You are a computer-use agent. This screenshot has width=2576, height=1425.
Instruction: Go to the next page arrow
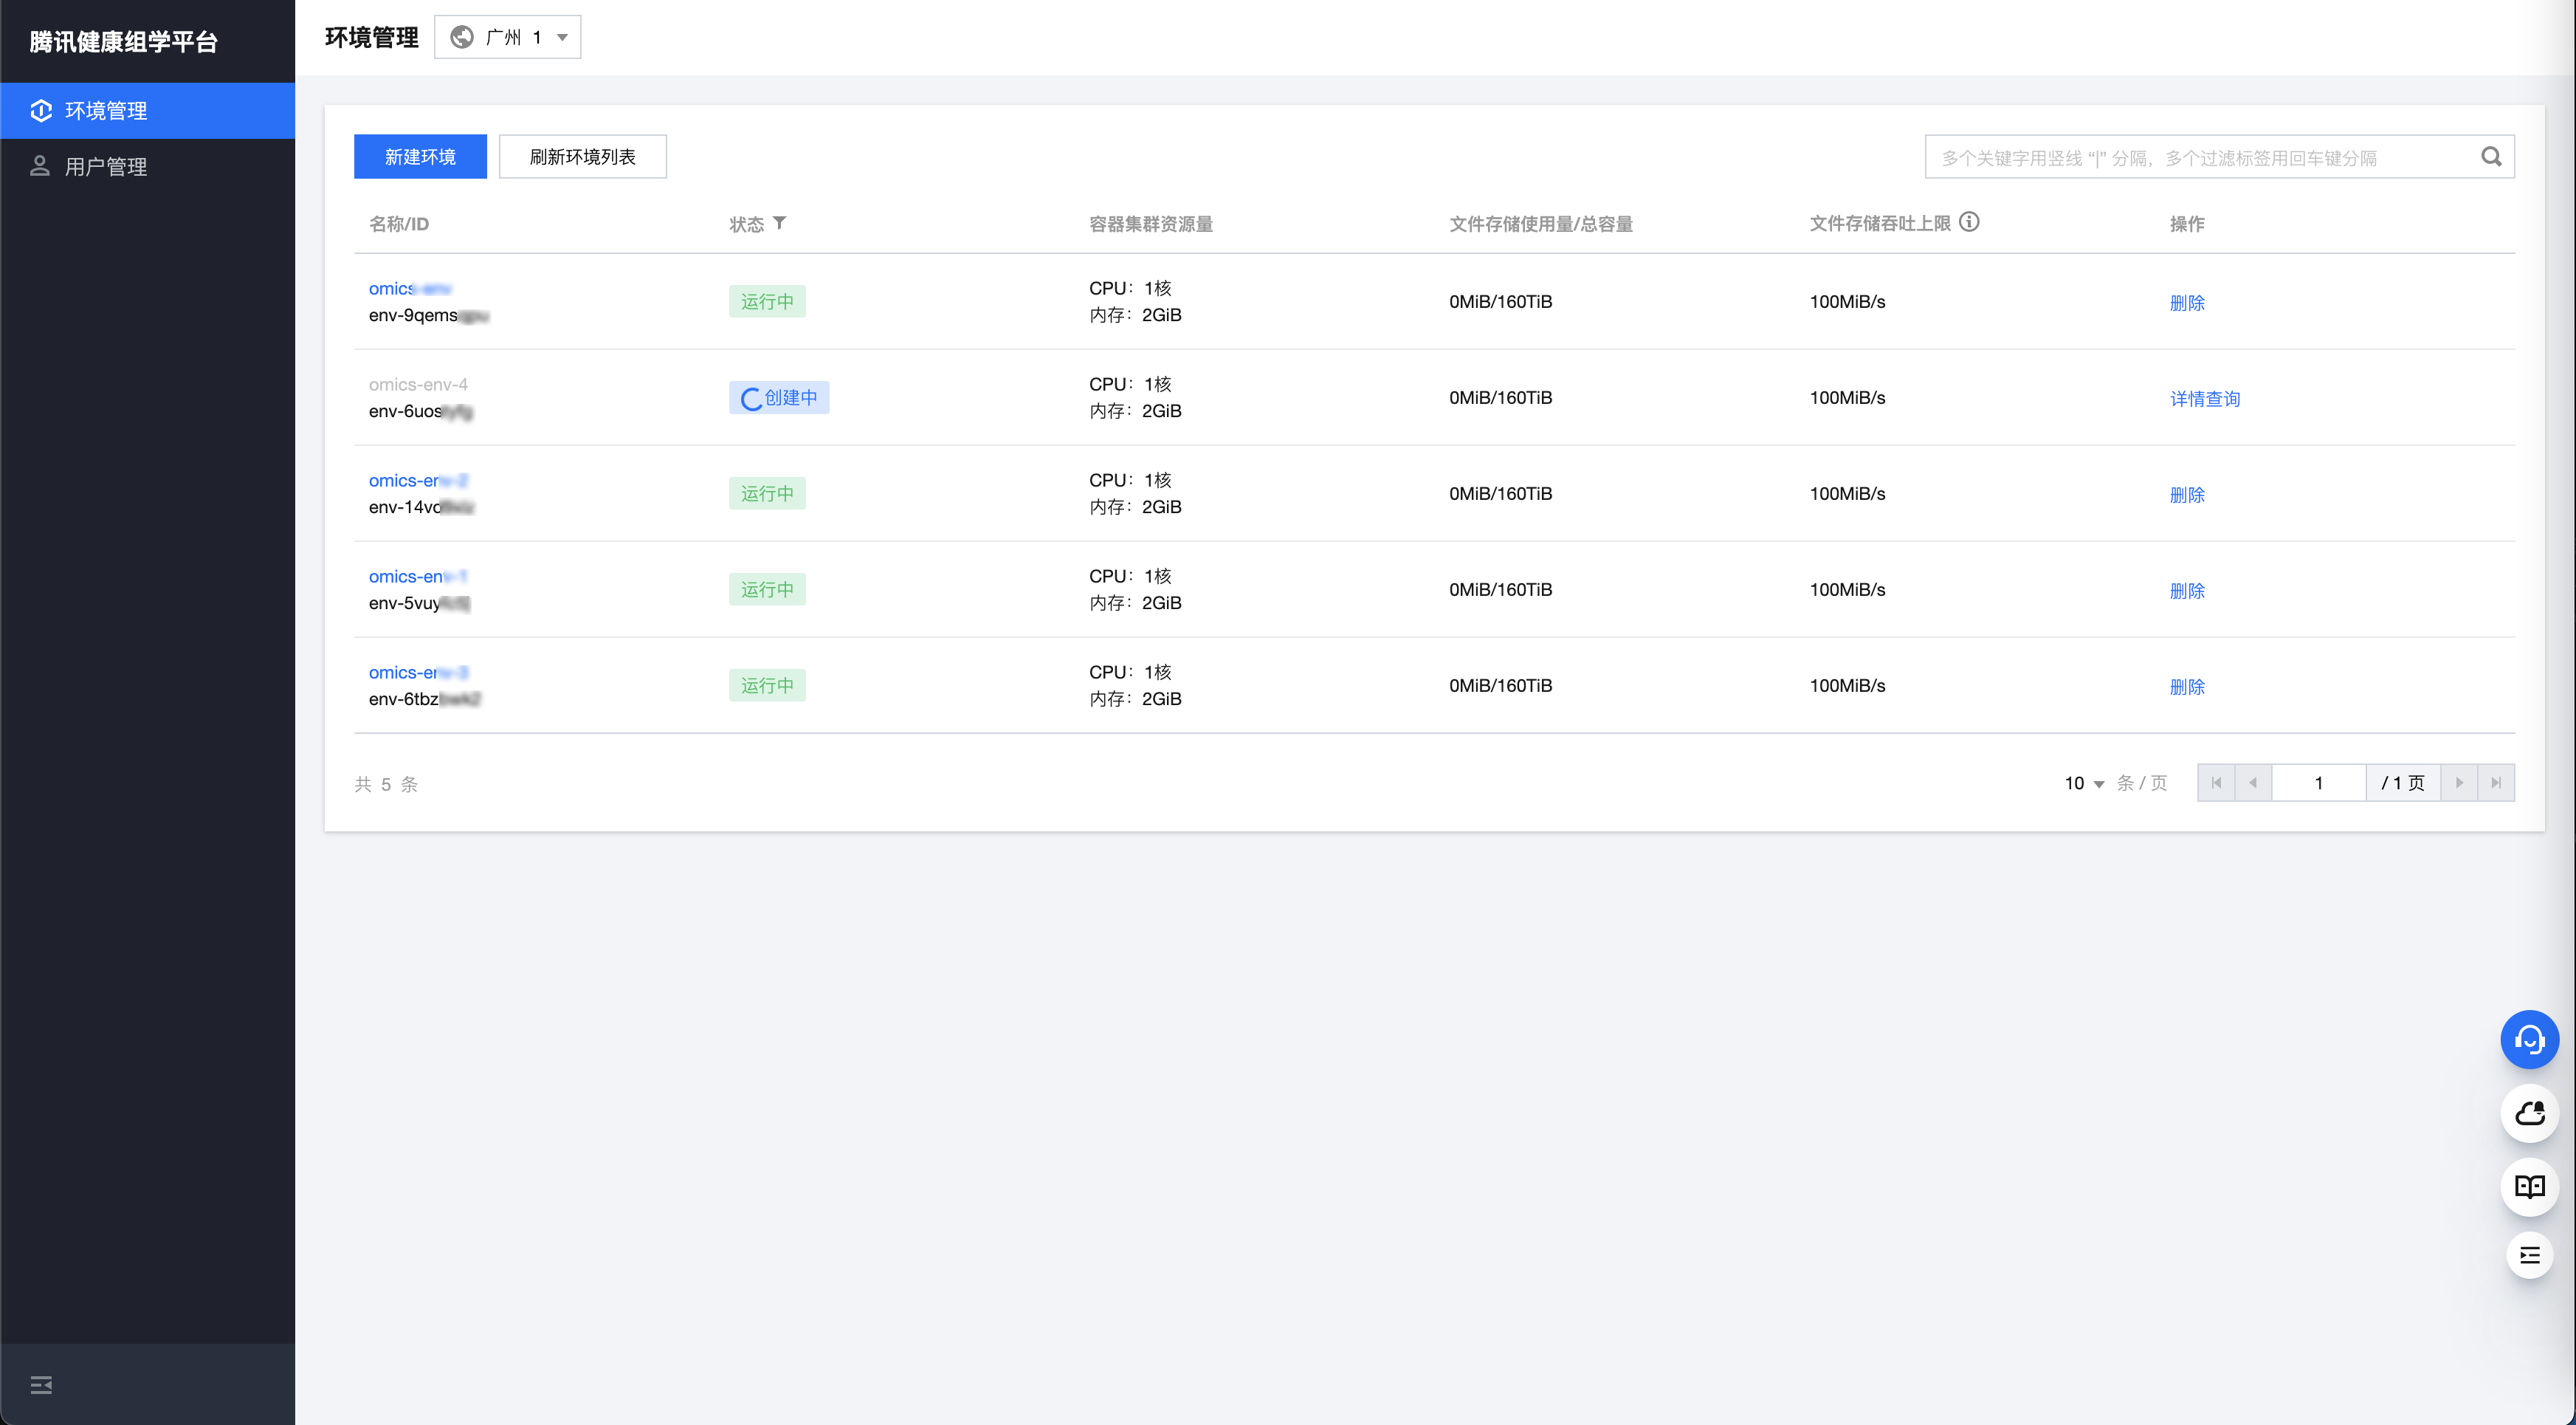2459,783
